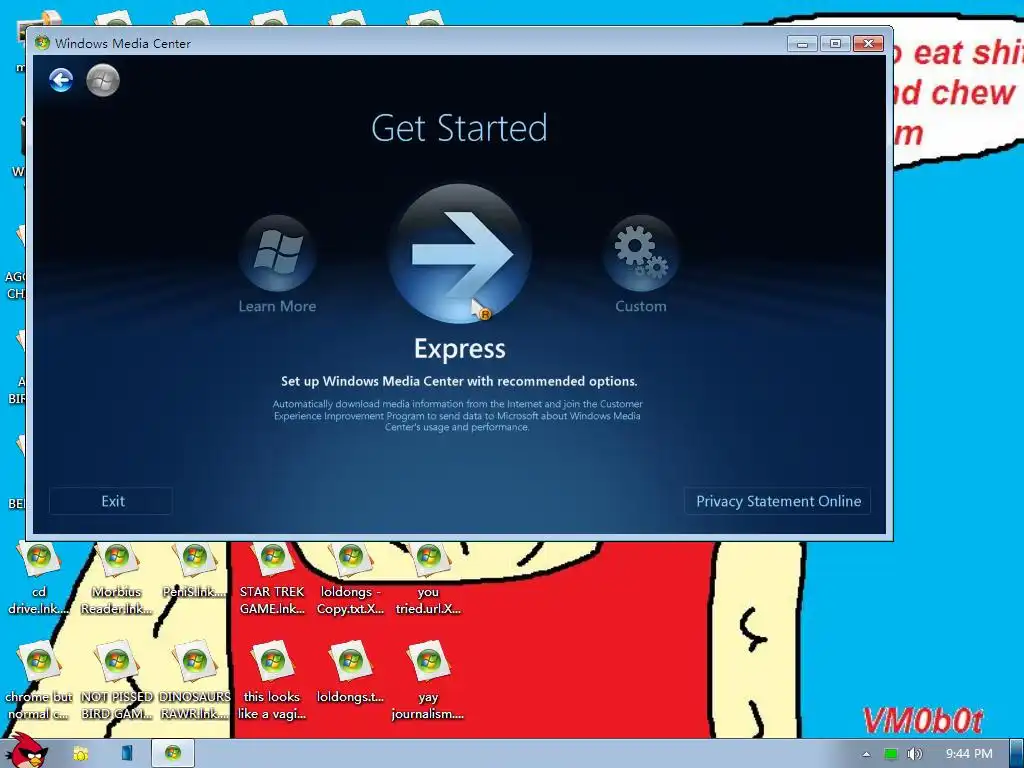The height and width of the screenshot is (768, 1024).
Task: Open Privacy Statement Online
Action: 777,501
